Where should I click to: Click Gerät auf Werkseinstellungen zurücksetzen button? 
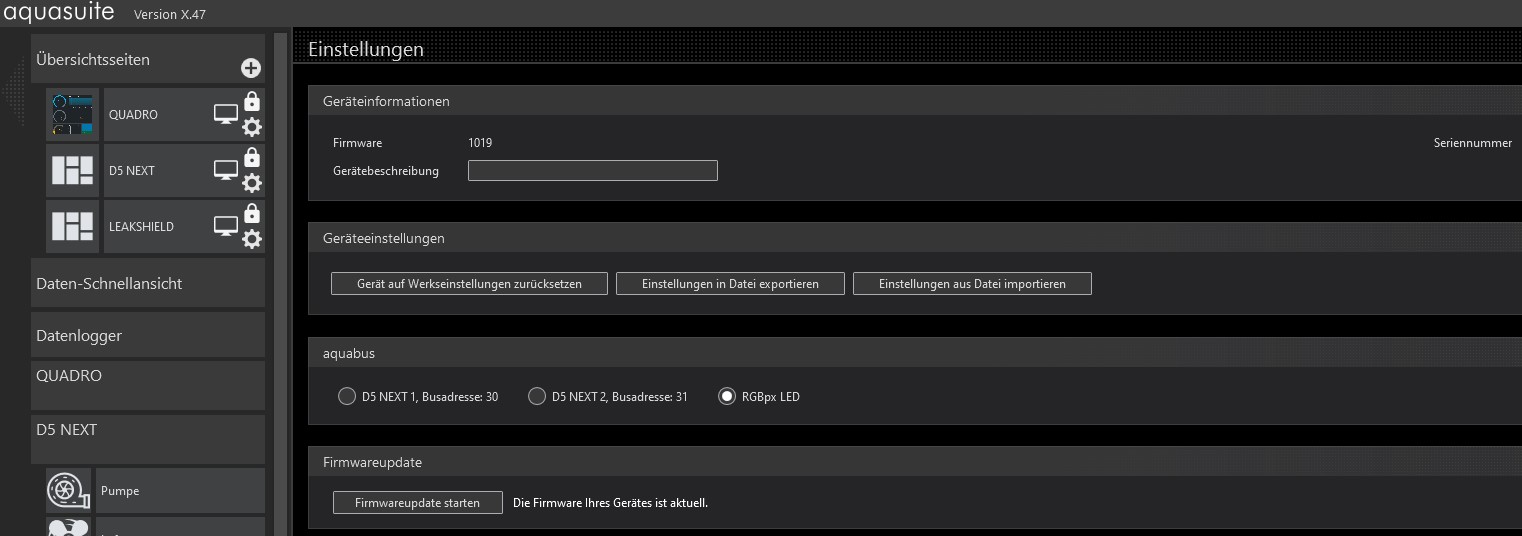click(469, 284)
